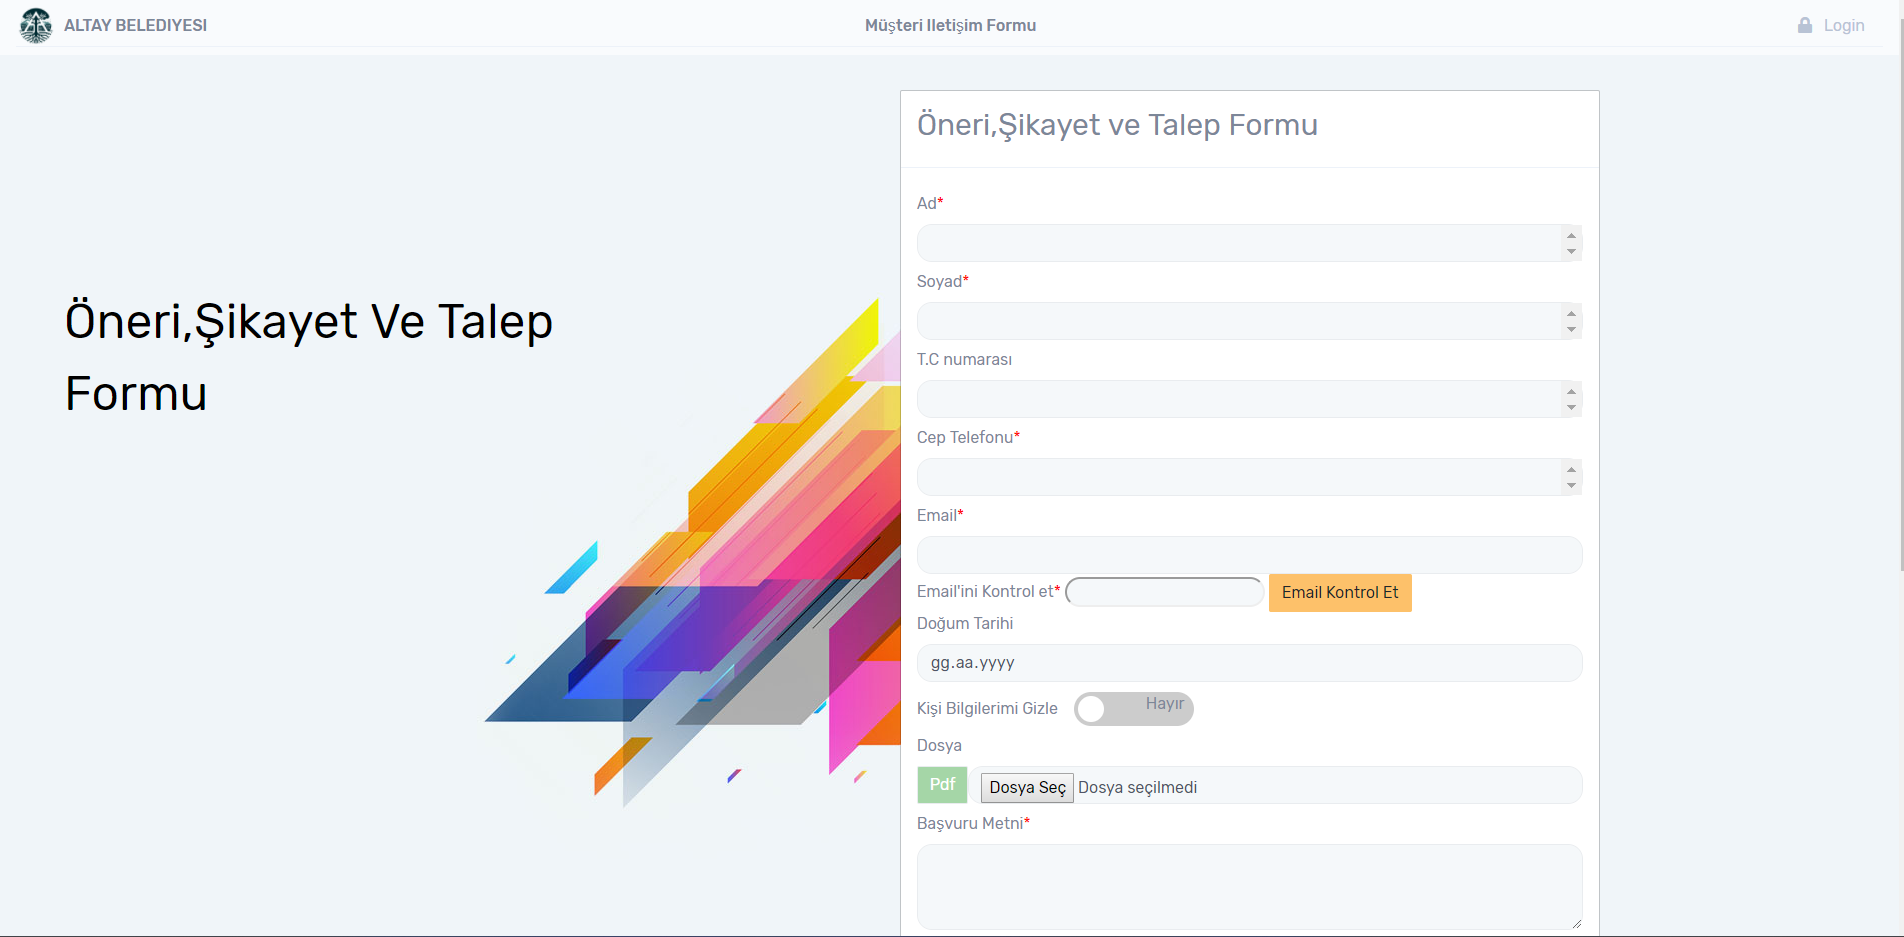
Task: Click the ALTAY BELEDIYESI brand text
Action: click(135, 25)
